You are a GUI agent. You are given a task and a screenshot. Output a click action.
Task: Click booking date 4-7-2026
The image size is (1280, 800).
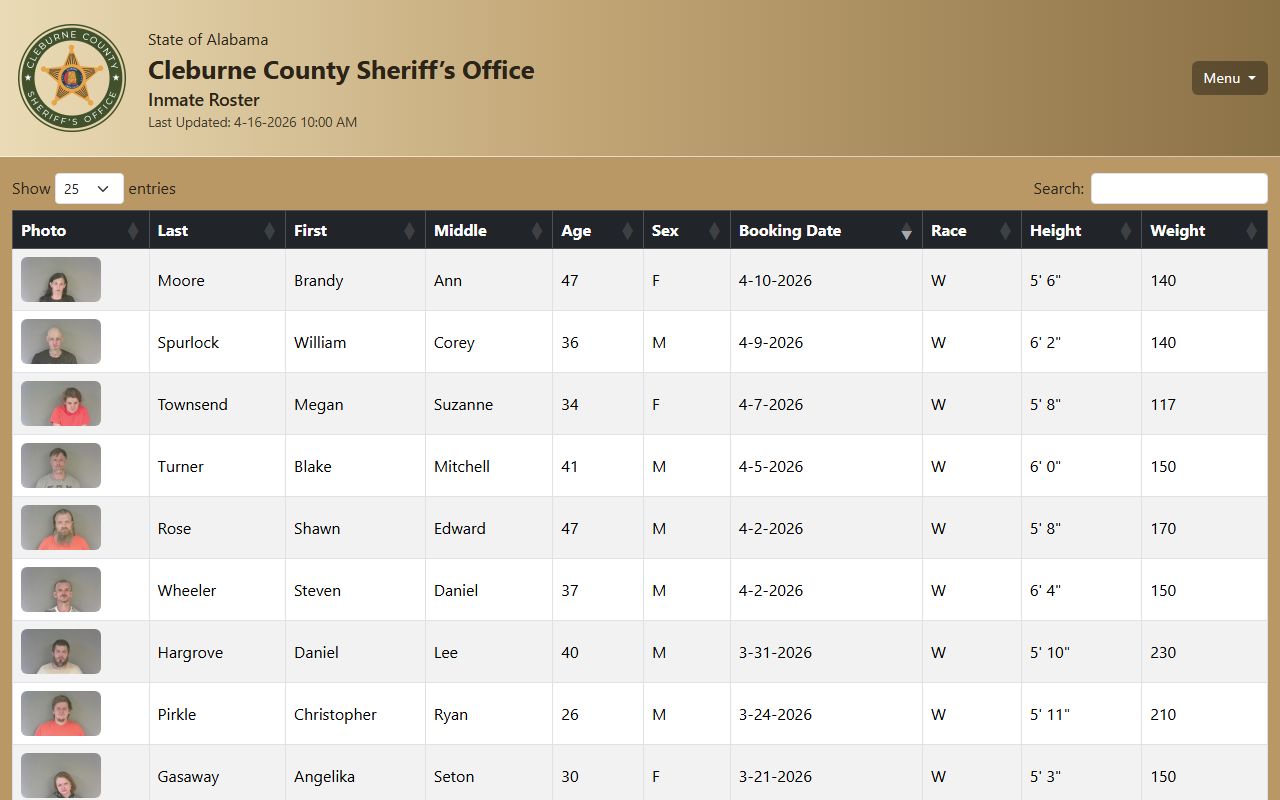(x=771, y=404)
